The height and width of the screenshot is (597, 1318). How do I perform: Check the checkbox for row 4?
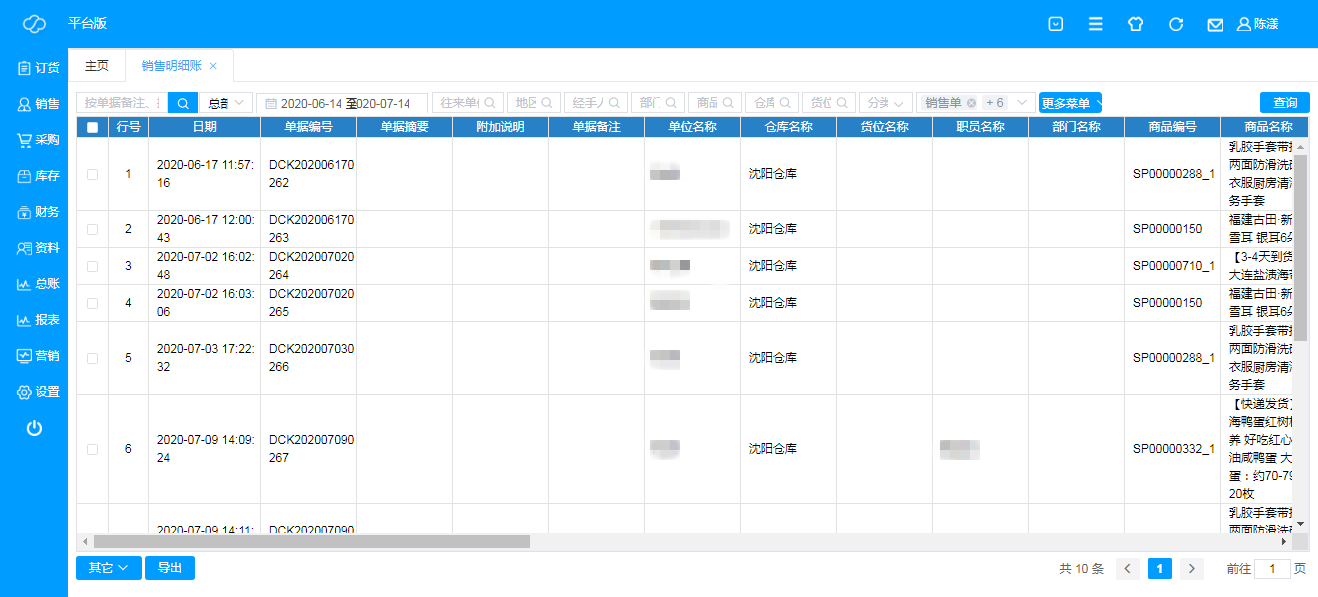93,303
